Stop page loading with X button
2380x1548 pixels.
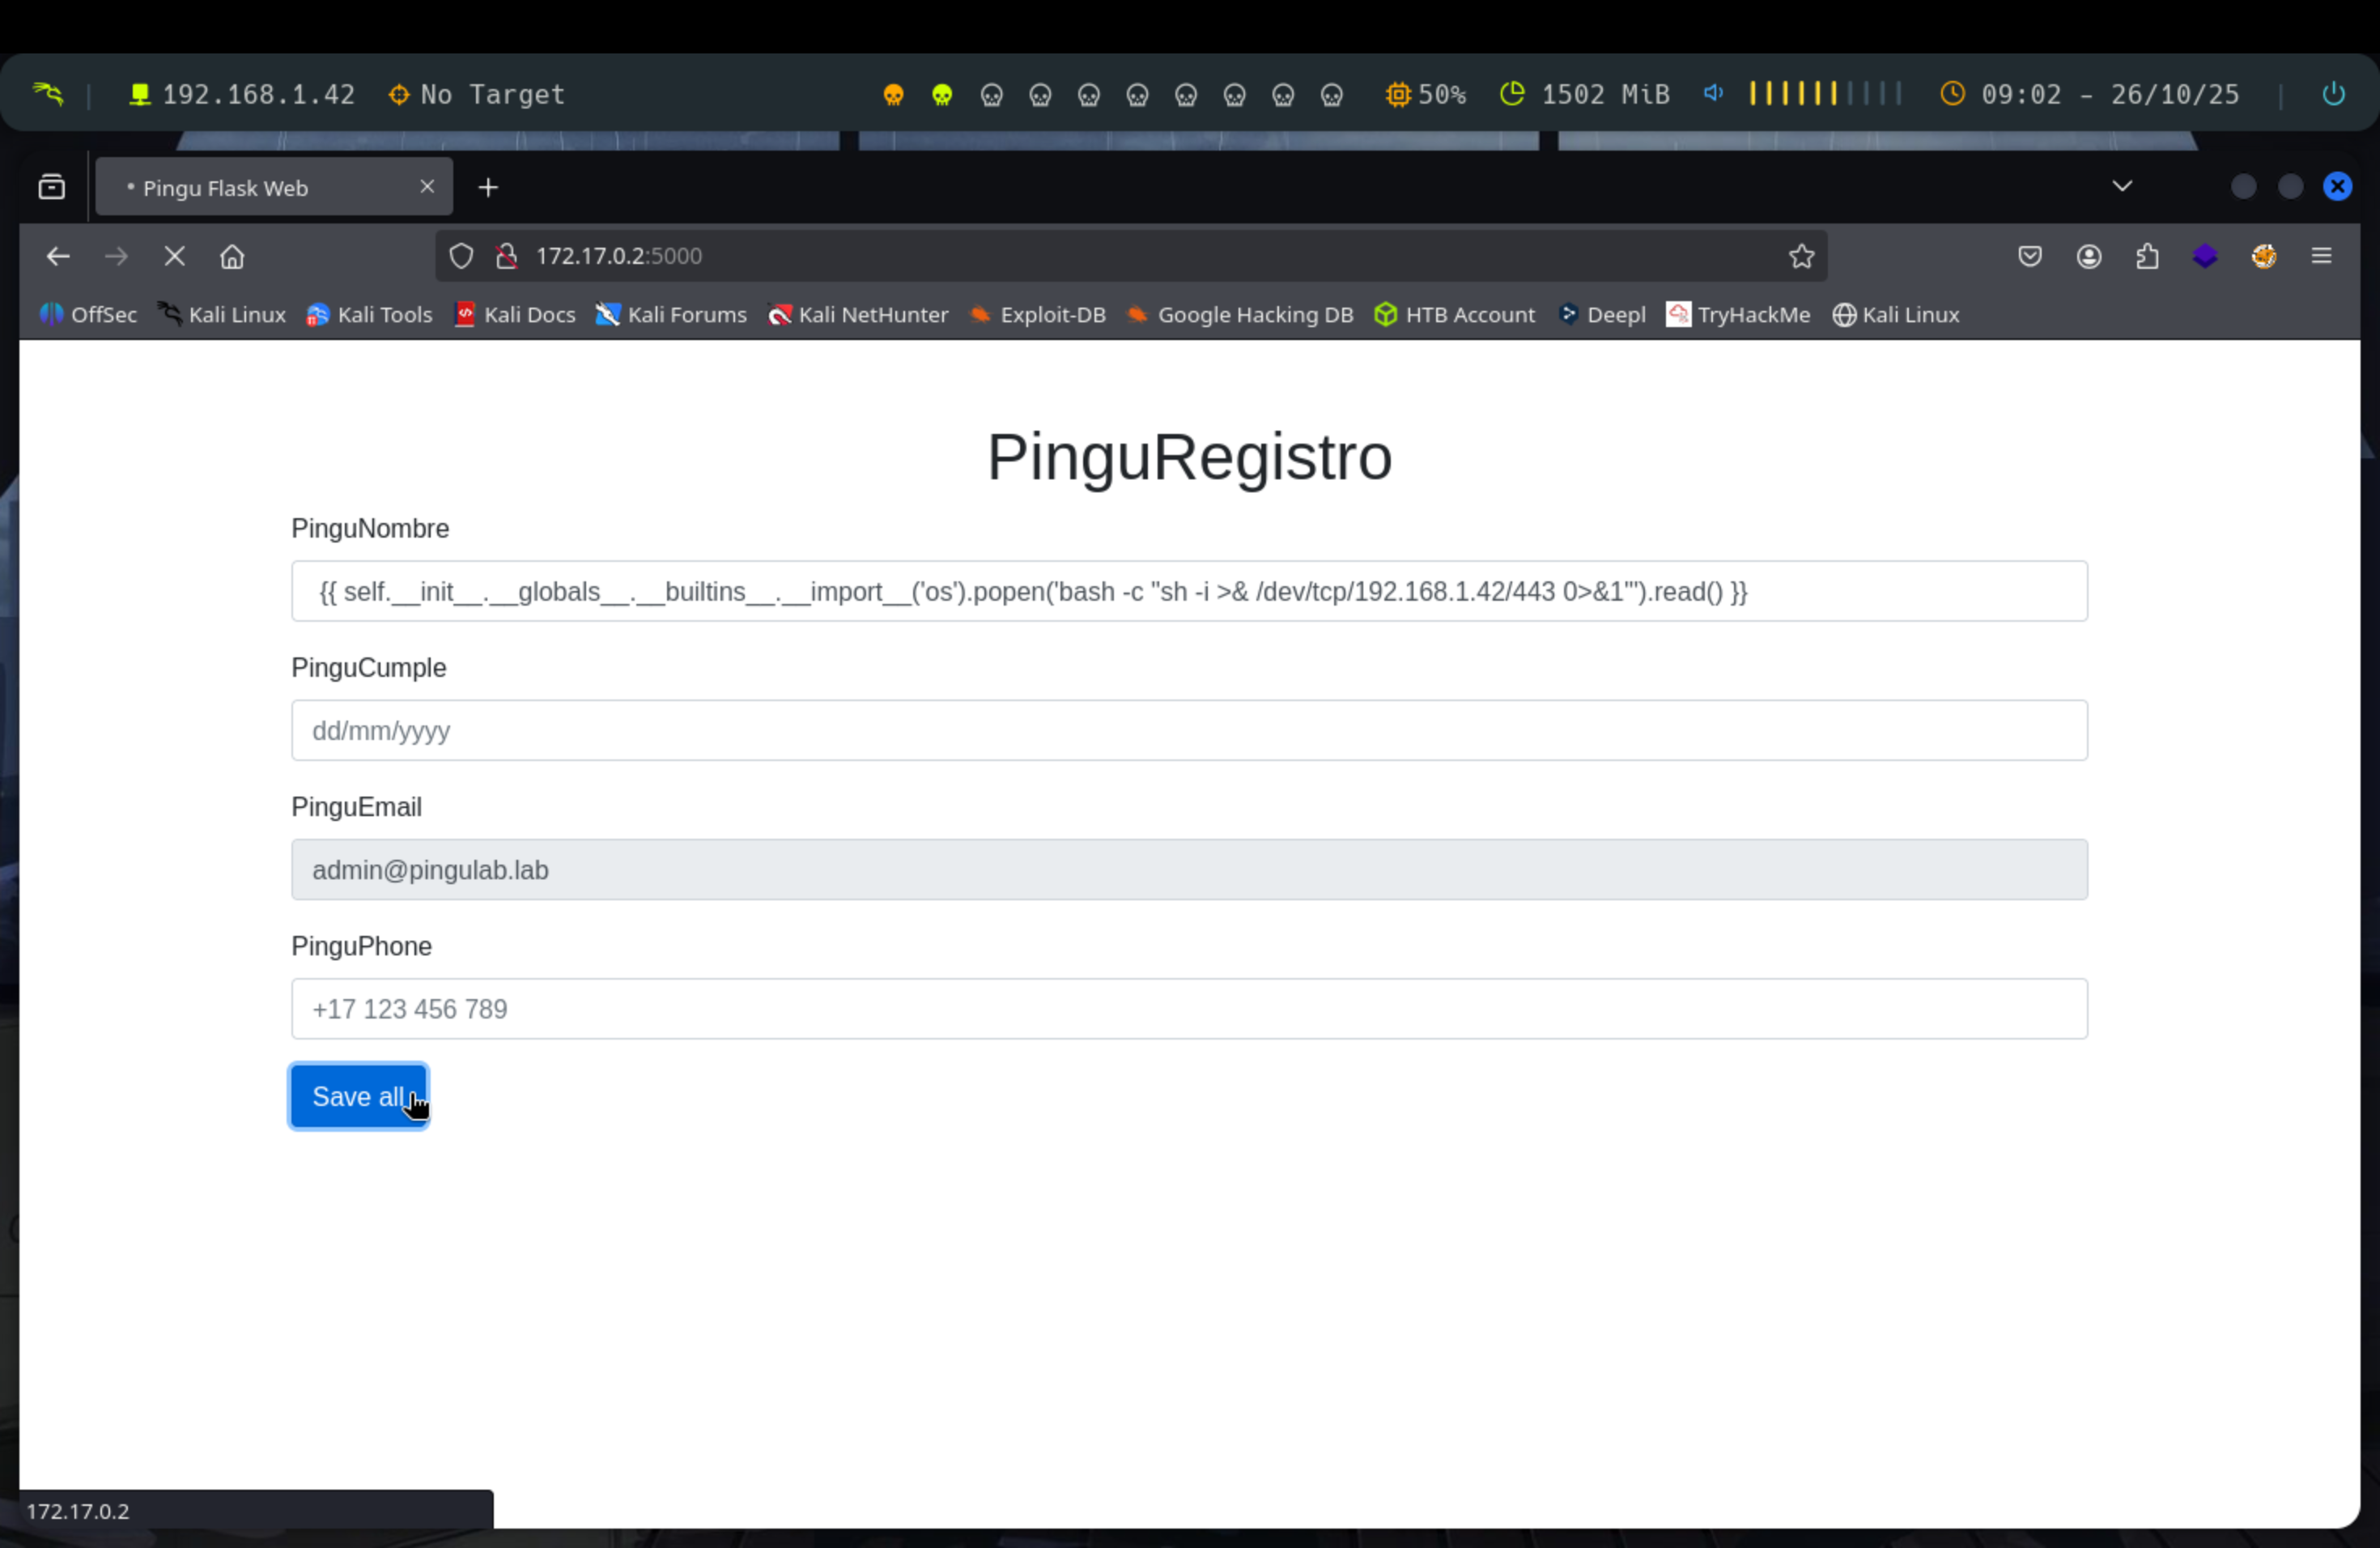pyautogui.click(x=174, y=256)
